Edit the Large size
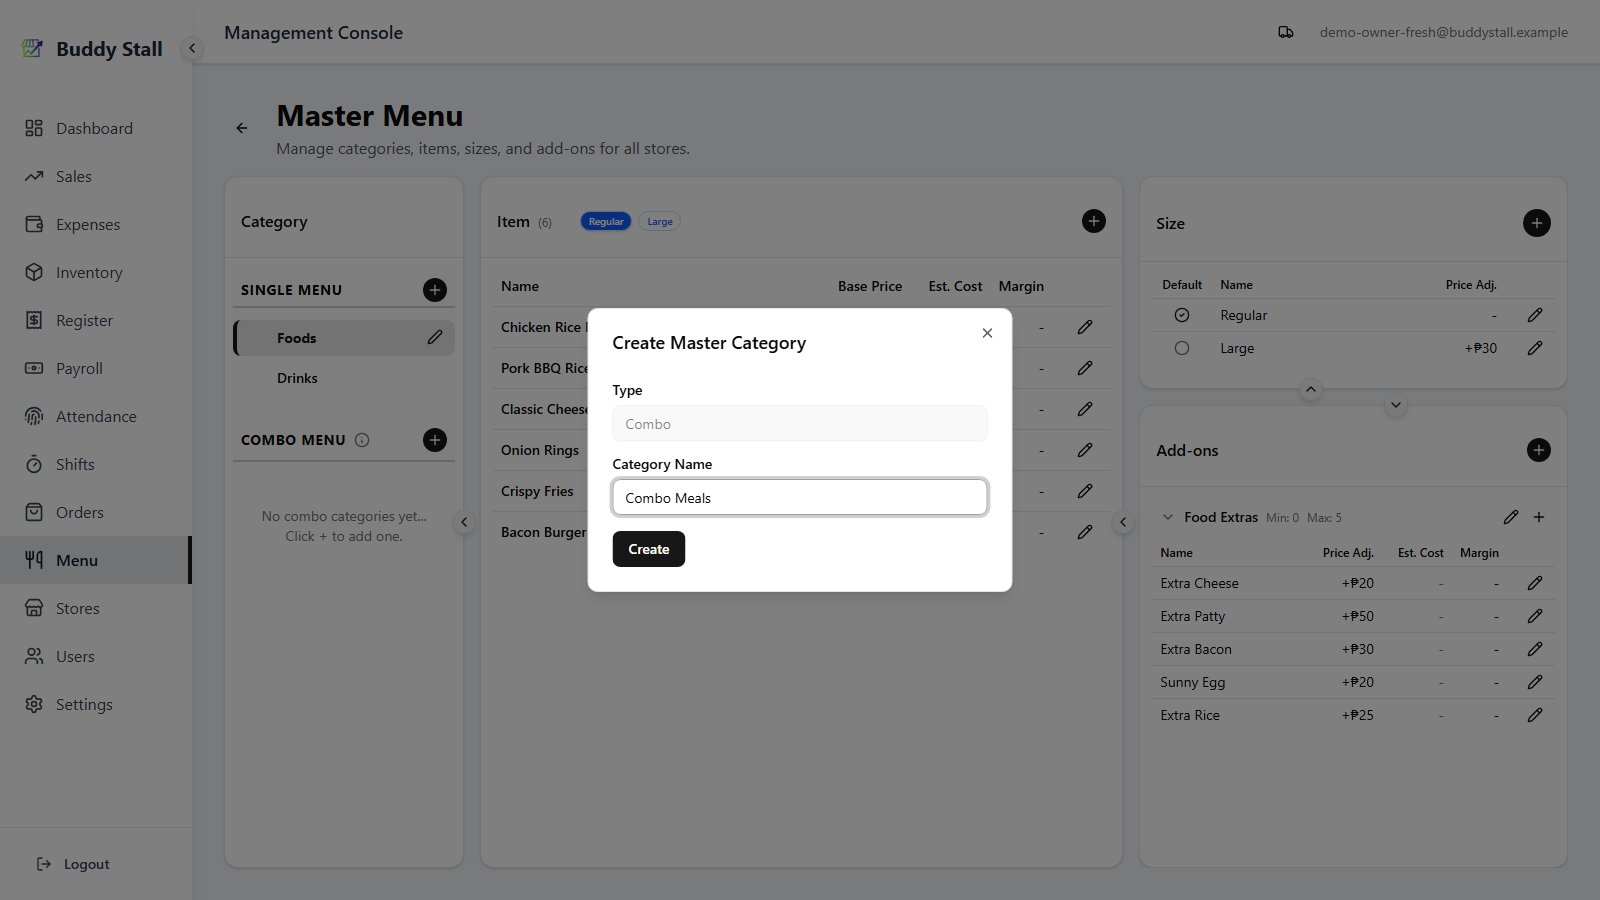This screenshot has width=1600, height=900. pos(1535,348)
